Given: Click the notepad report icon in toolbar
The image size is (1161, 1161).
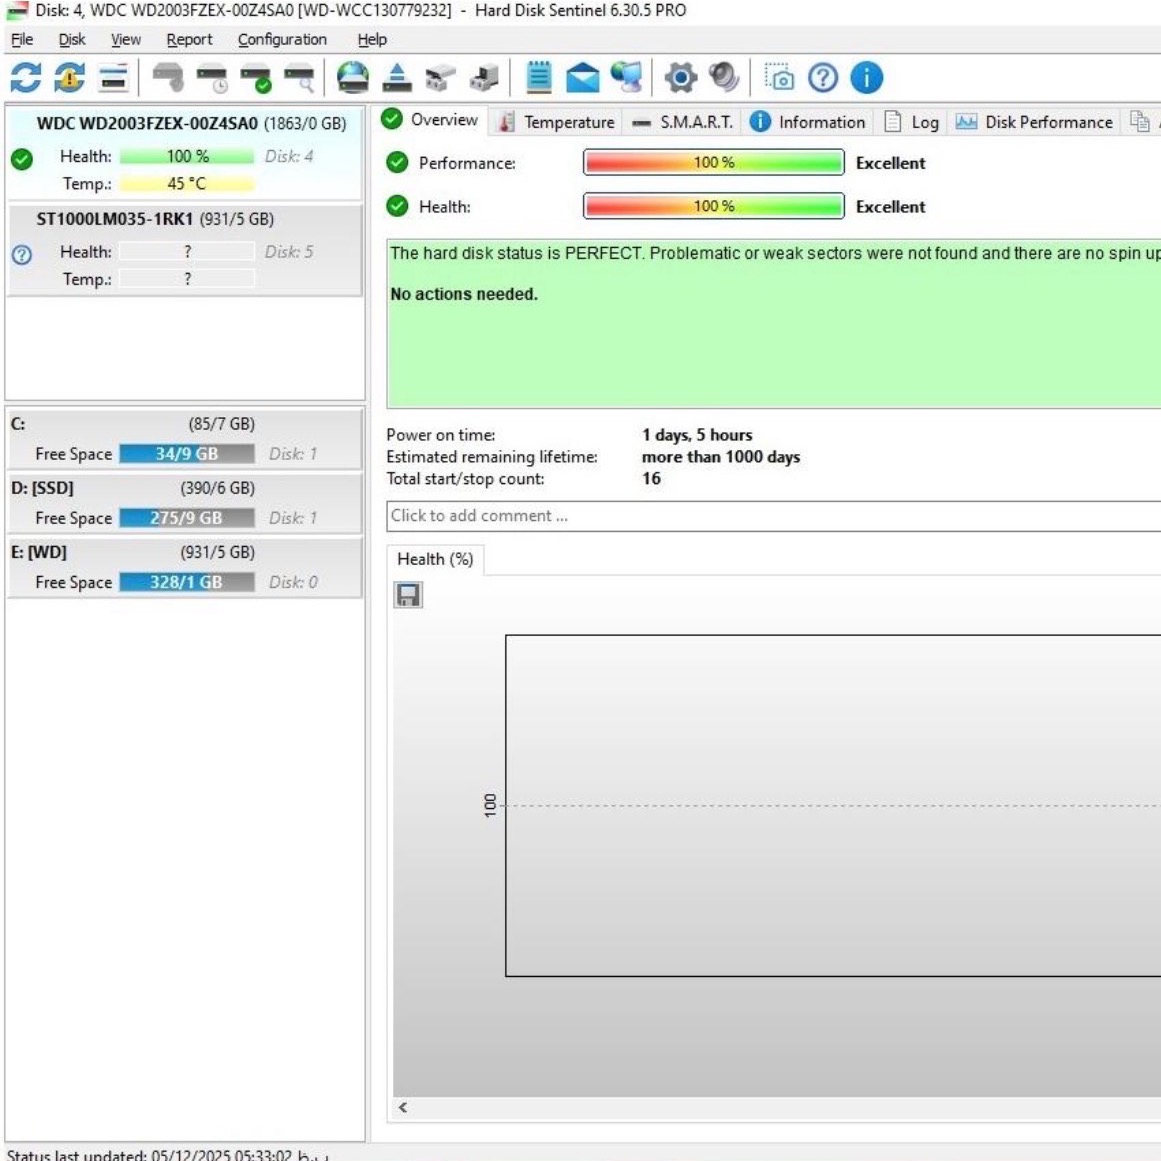Looking at the screenshot, I should (x=539, y=77).
